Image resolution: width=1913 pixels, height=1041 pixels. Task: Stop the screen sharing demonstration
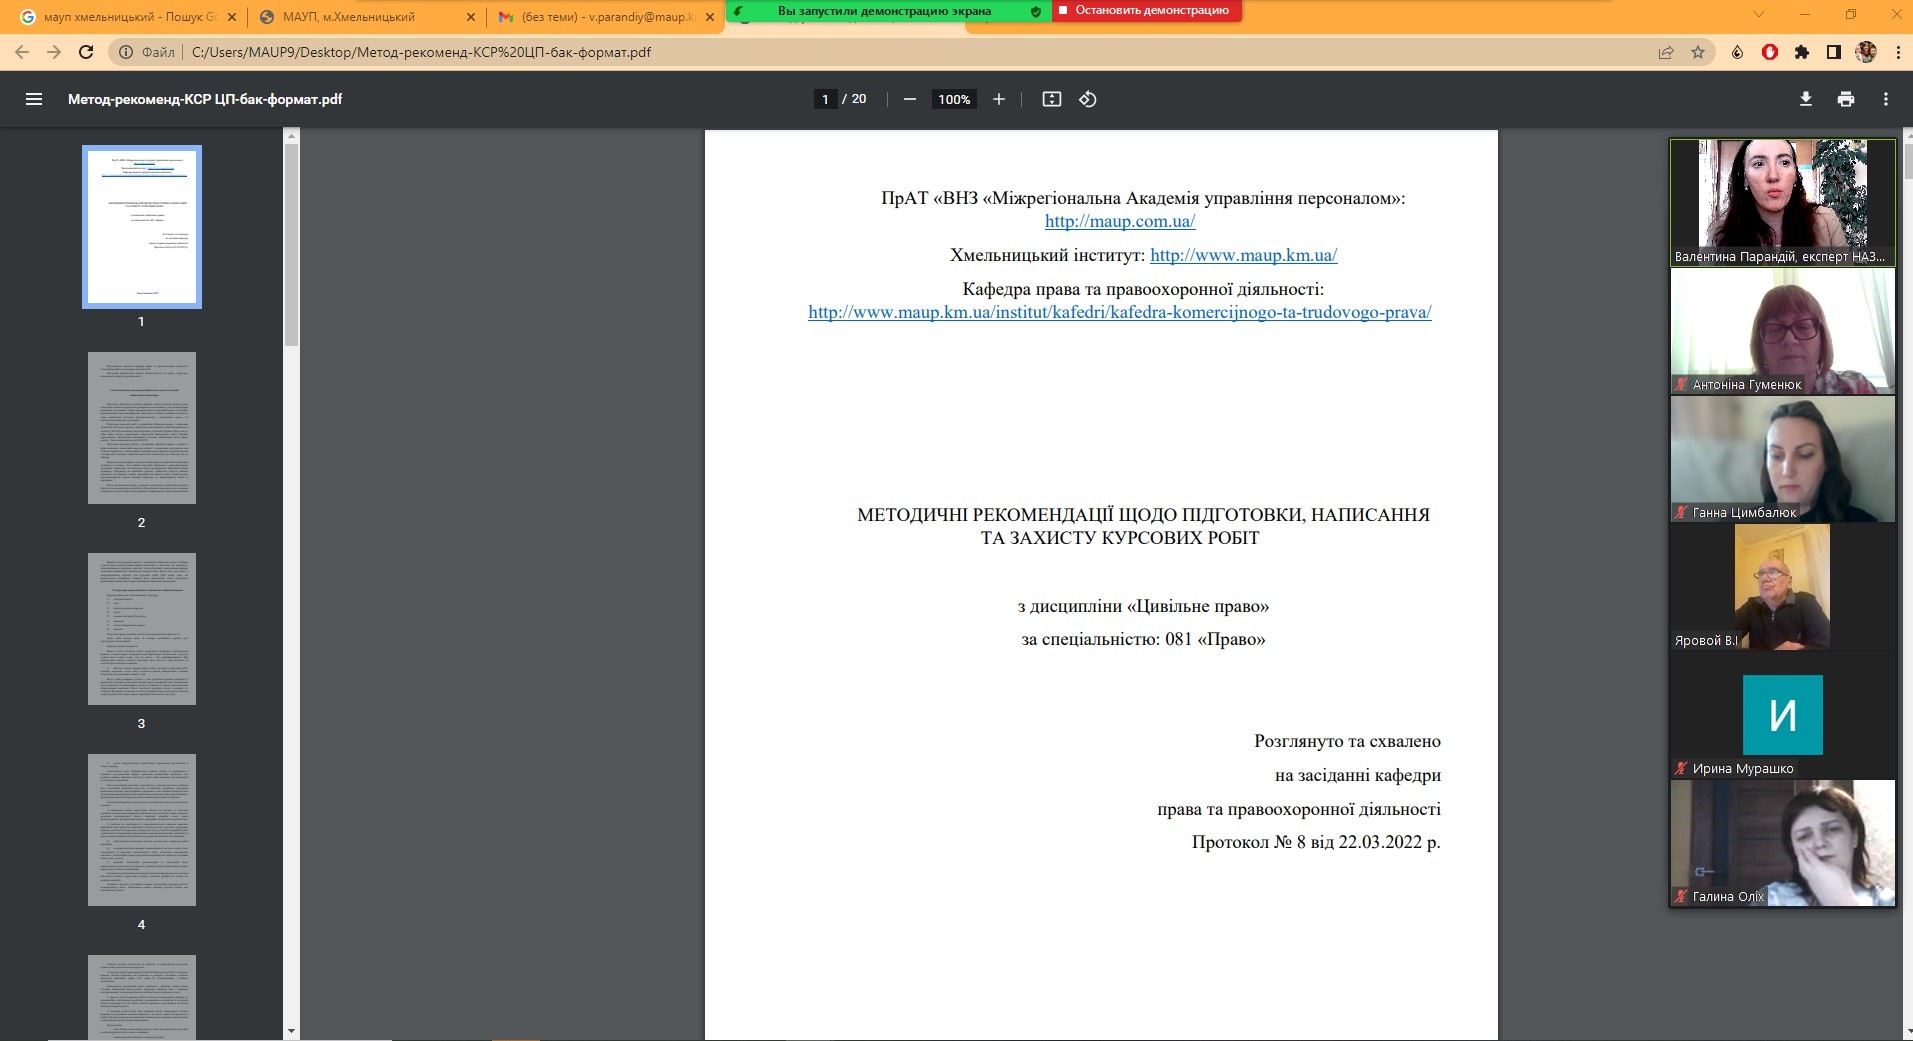pyautogui.click(x=1146, y=10)
